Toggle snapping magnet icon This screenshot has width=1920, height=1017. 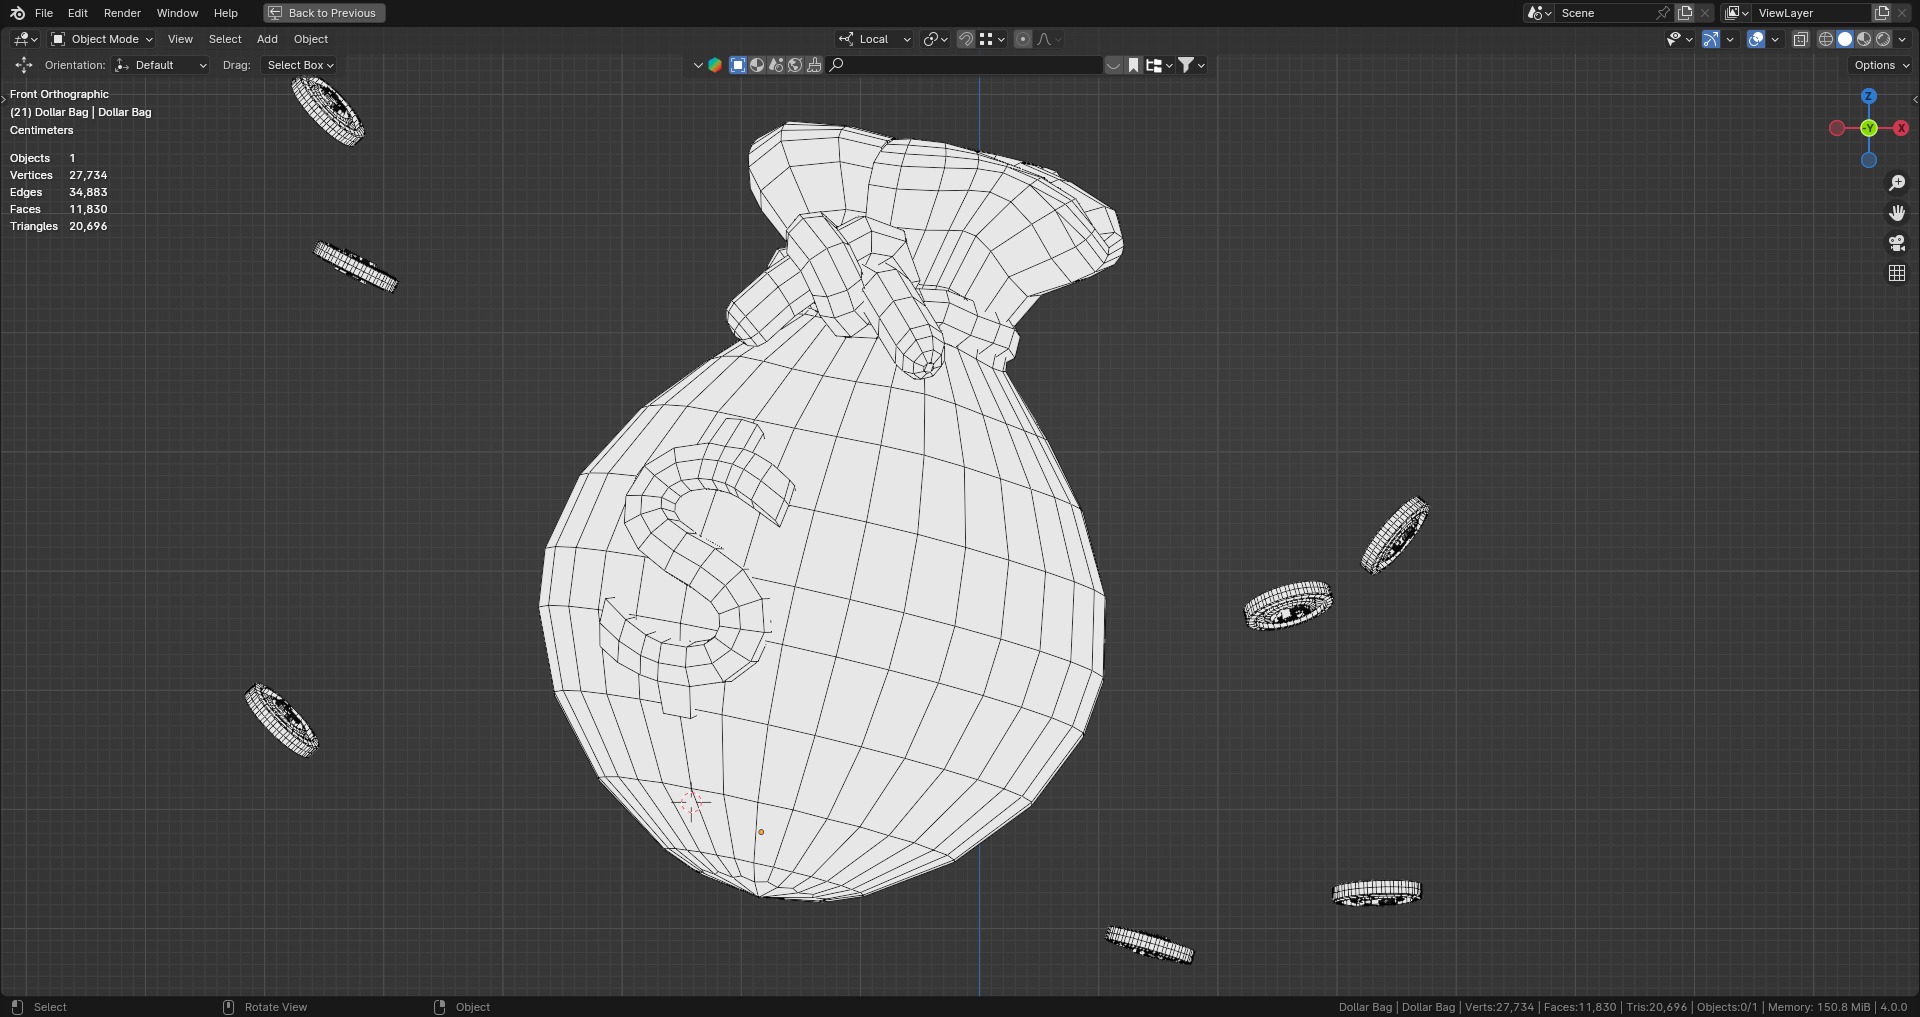click(x=966, y=39)
